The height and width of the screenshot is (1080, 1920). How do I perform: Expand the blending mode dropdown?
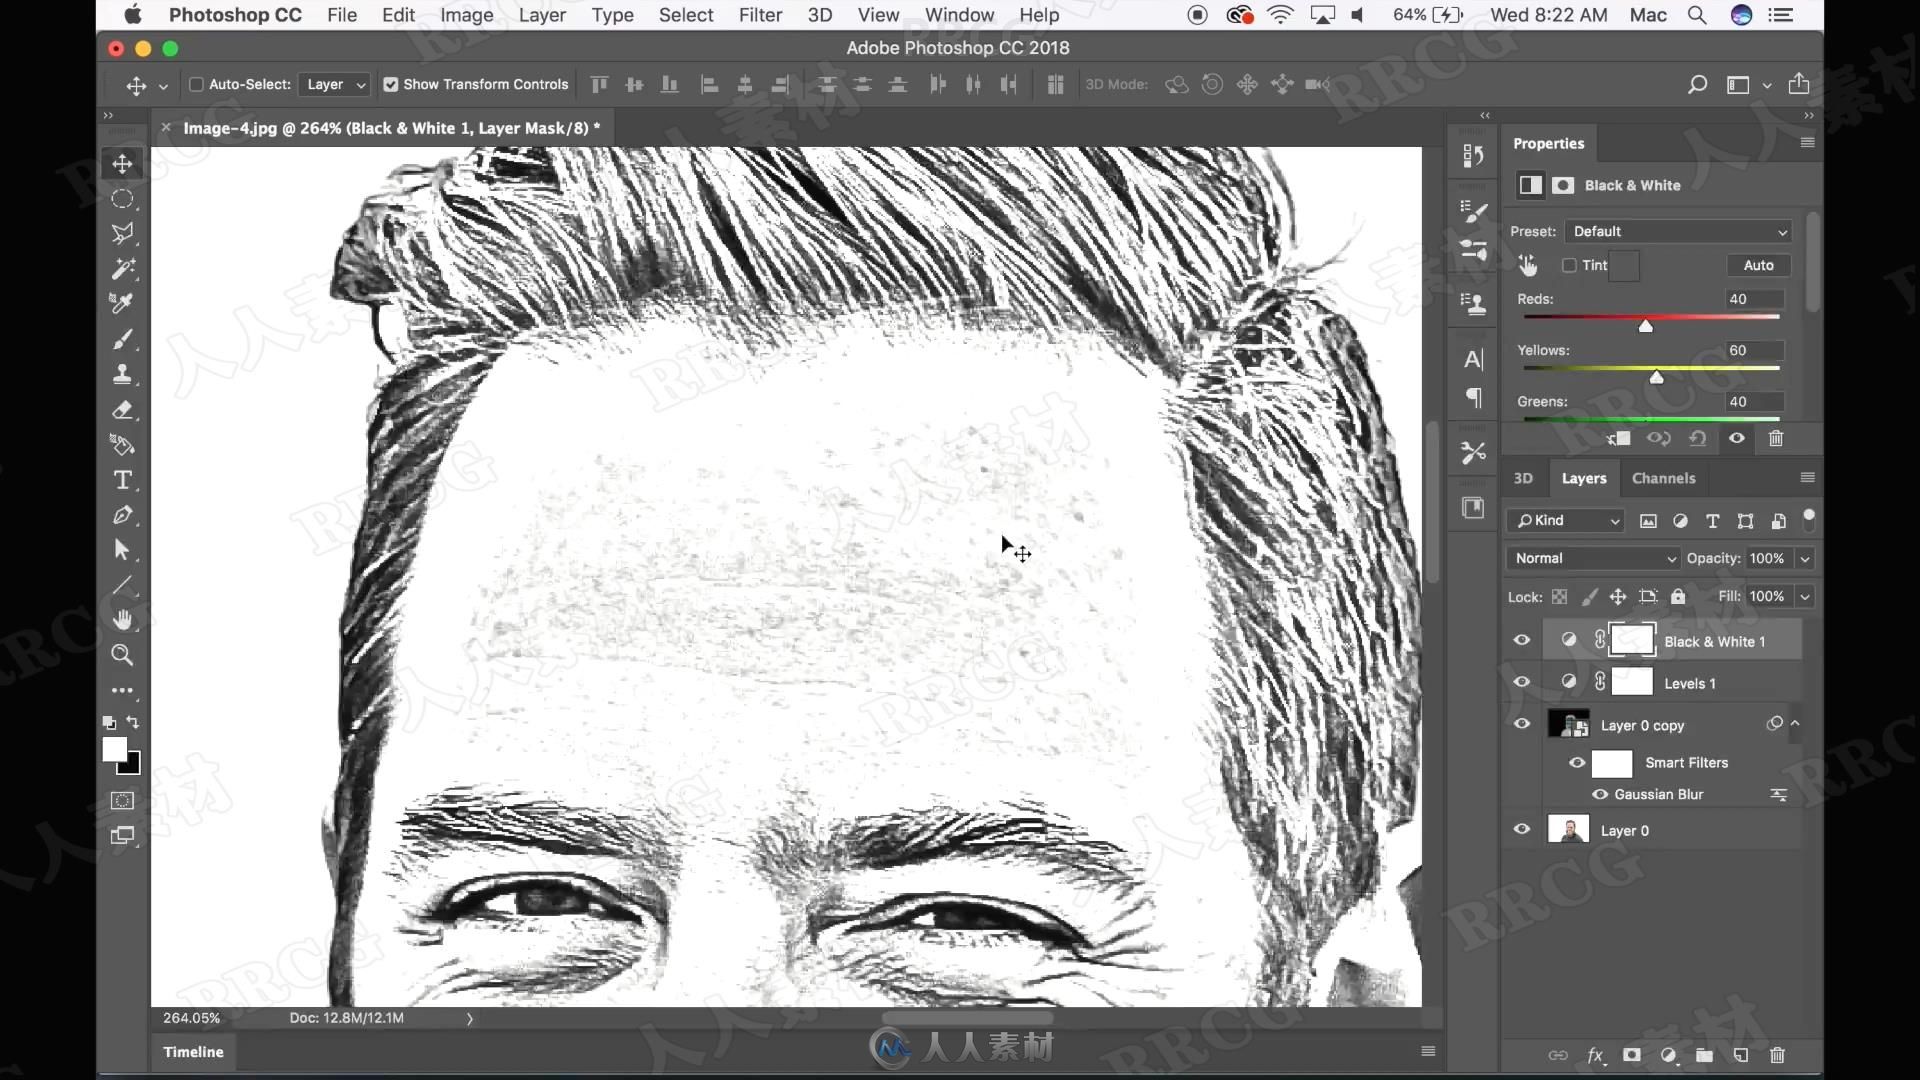click(x=1592, y=558)
